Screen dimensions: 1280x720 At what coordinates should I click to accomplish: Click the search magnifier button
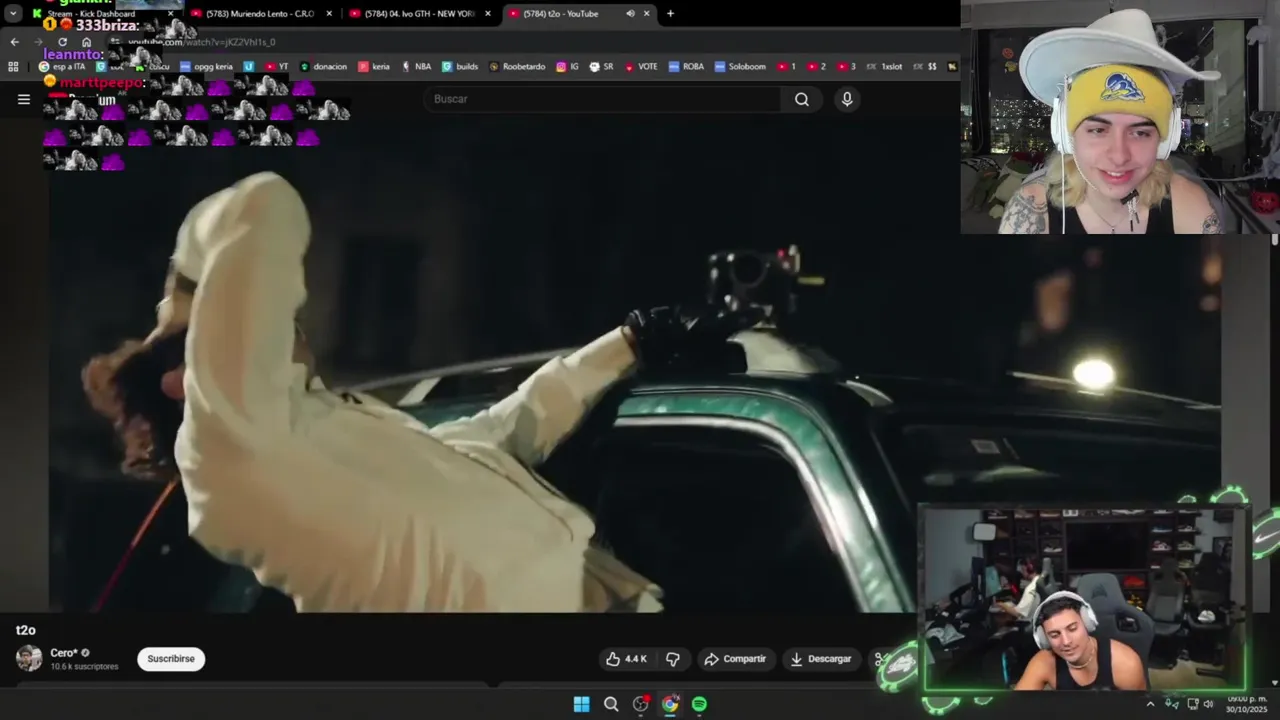click(802, 99)
